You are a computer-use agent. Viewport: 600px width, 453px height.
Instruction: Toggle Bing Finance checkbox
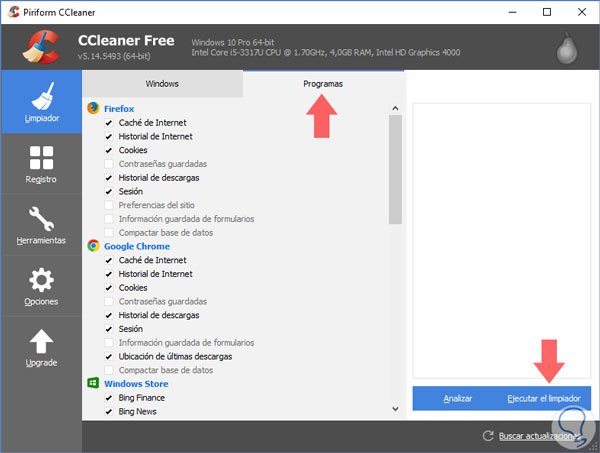pos(108,398)
